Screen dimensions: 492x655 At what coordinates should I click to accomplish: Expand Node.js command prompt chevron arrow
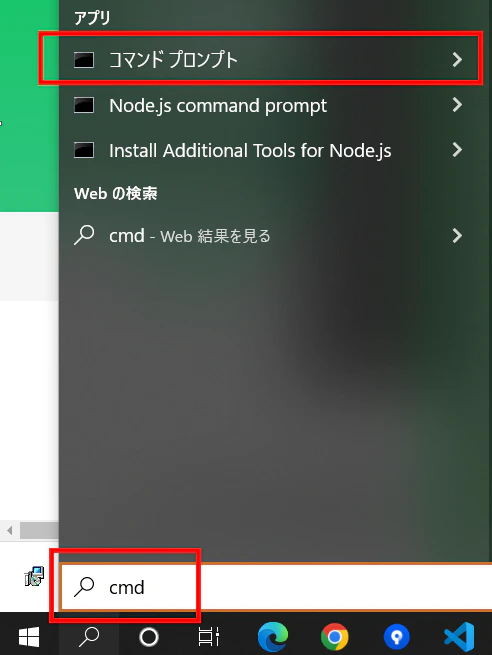click(x=457, y=104)
